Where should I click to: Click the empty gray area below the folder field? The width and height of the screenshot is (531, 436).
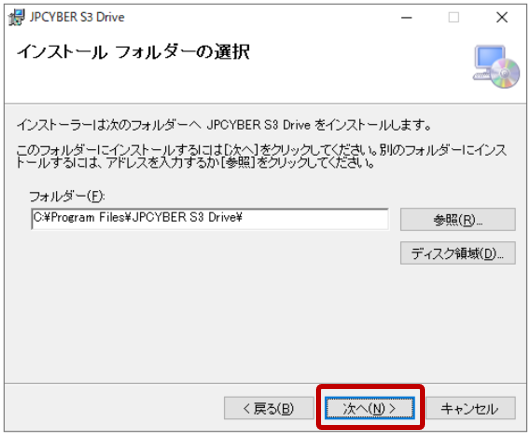[x=210, y=305]
